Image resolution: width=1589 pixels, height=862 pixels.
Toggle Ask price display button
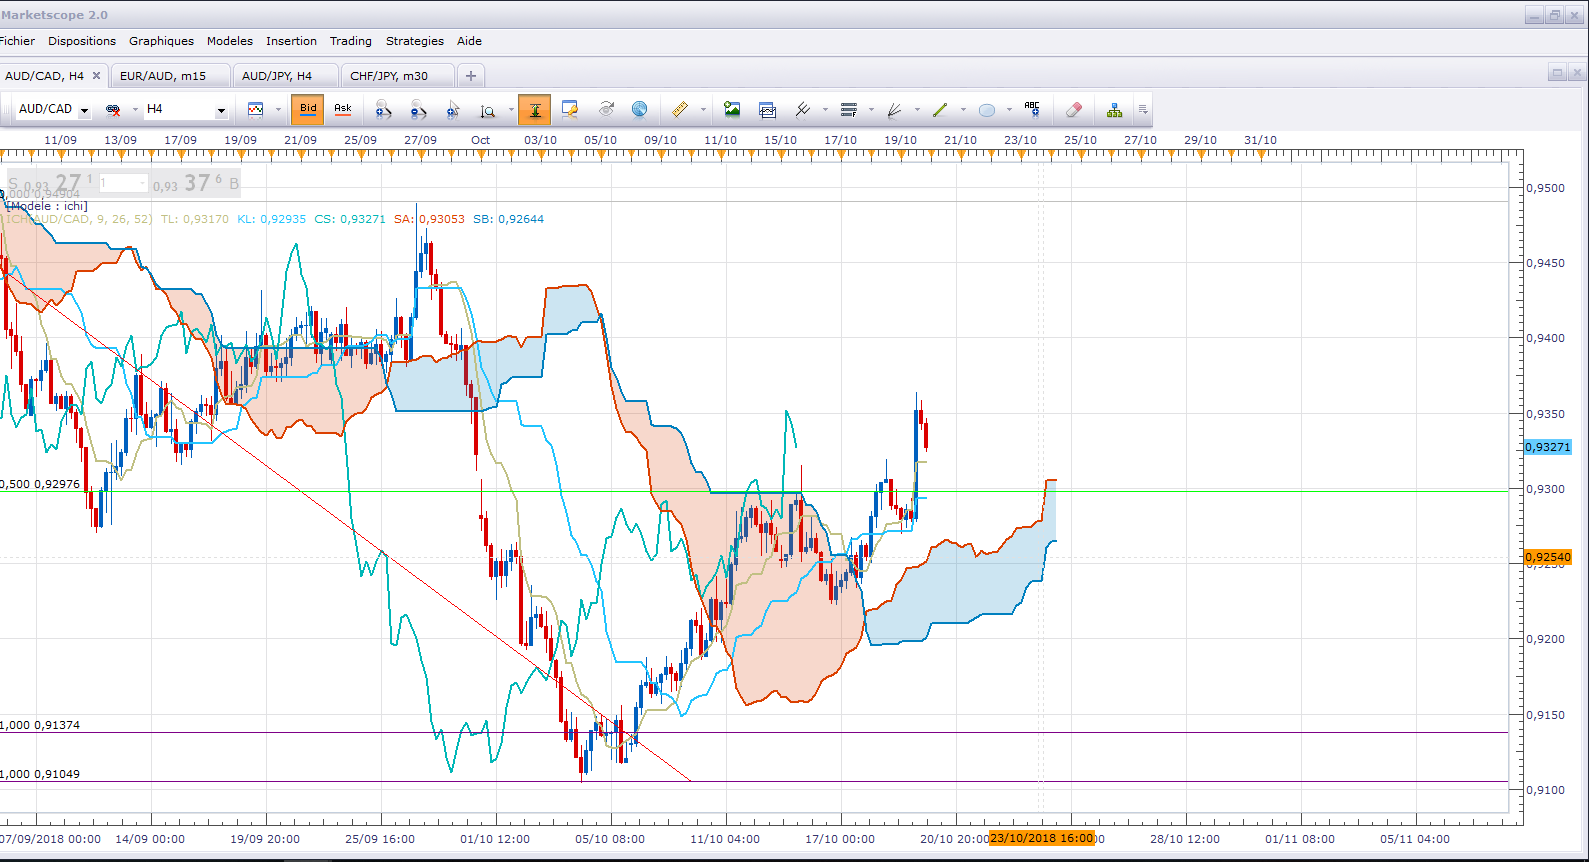[x=343, y=109]
